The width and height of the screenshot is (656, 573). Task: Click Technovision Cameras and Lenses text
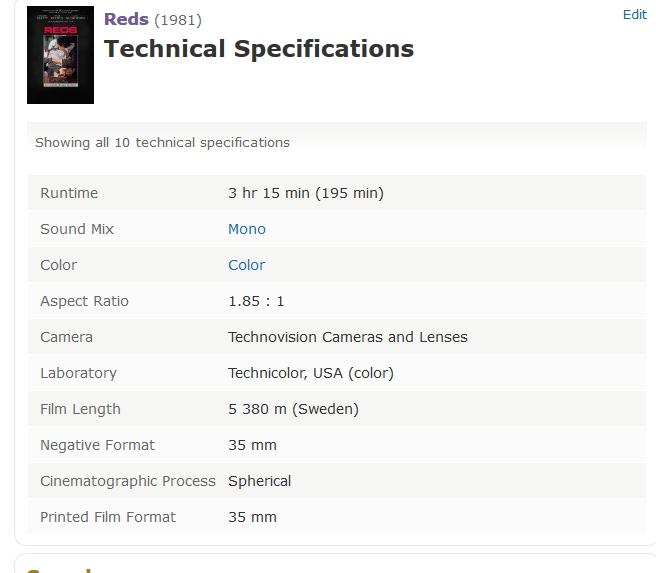coord(347,337)
